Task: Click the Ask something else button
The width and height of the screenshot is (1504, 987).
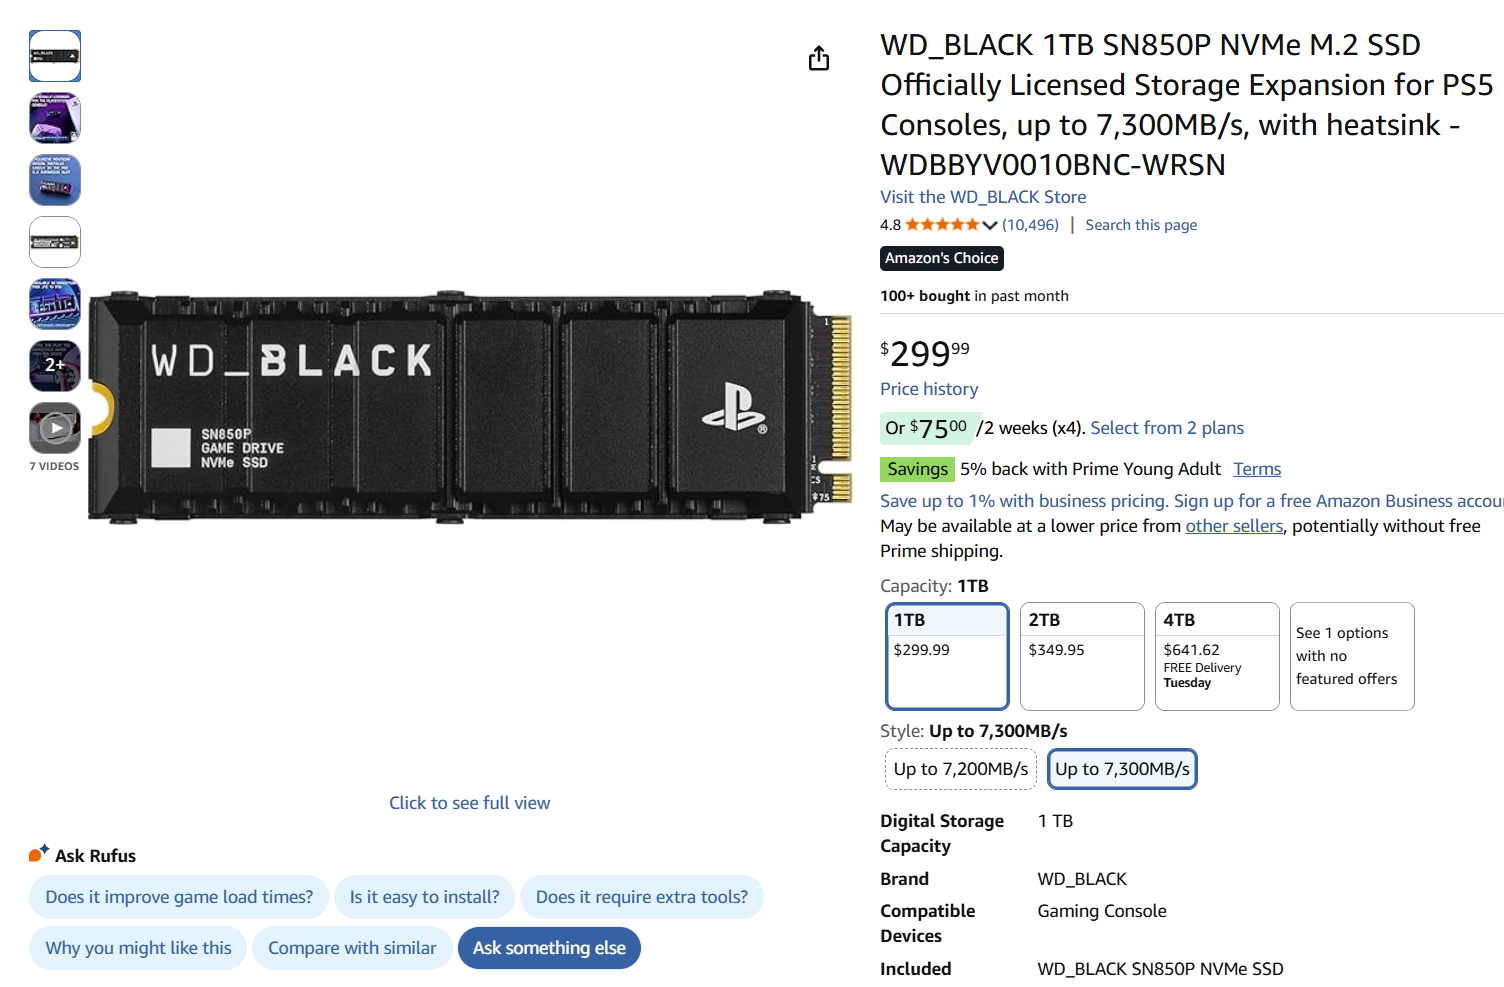Action: click(549, 947)
